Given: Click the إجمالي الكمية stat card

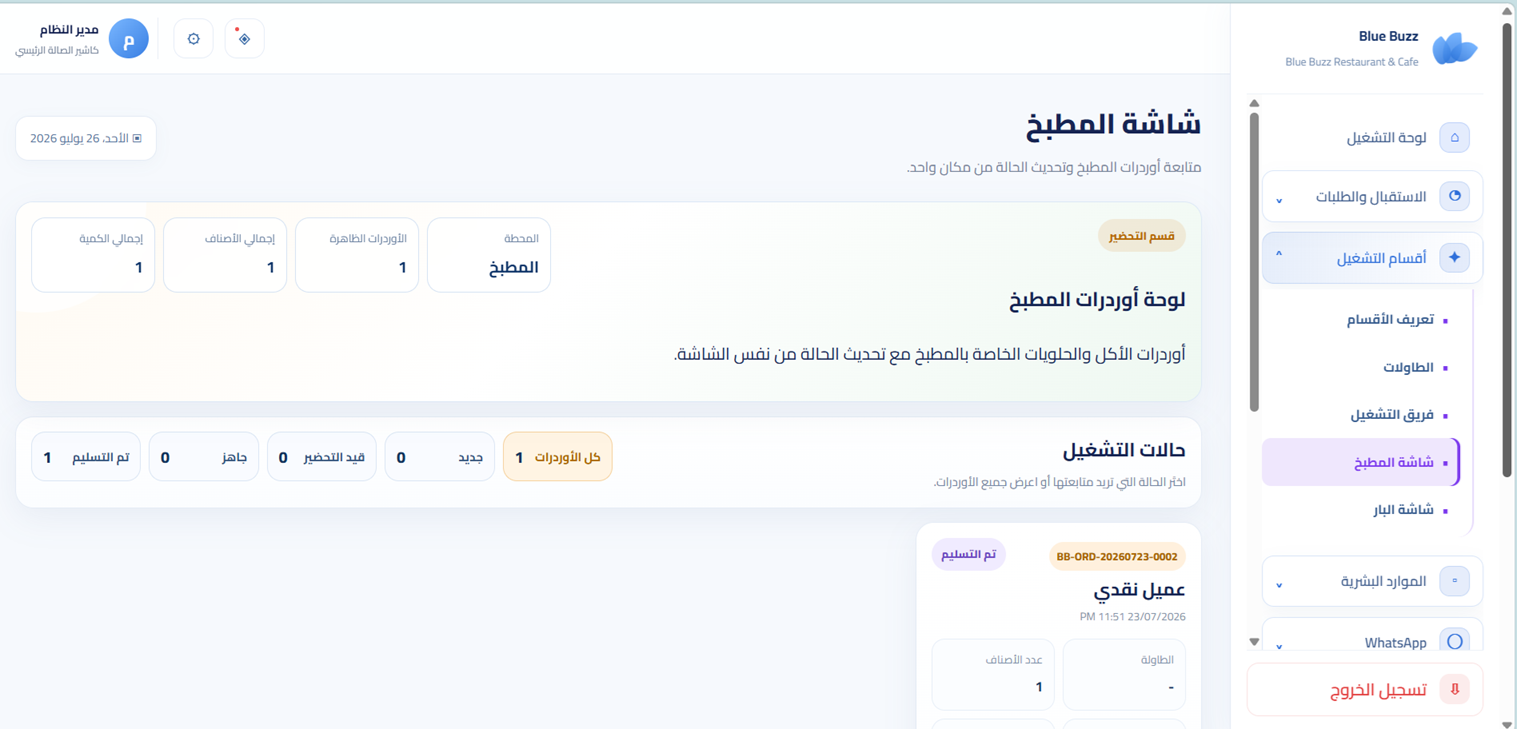Looking at the screenshot, I should coord(93,255).
